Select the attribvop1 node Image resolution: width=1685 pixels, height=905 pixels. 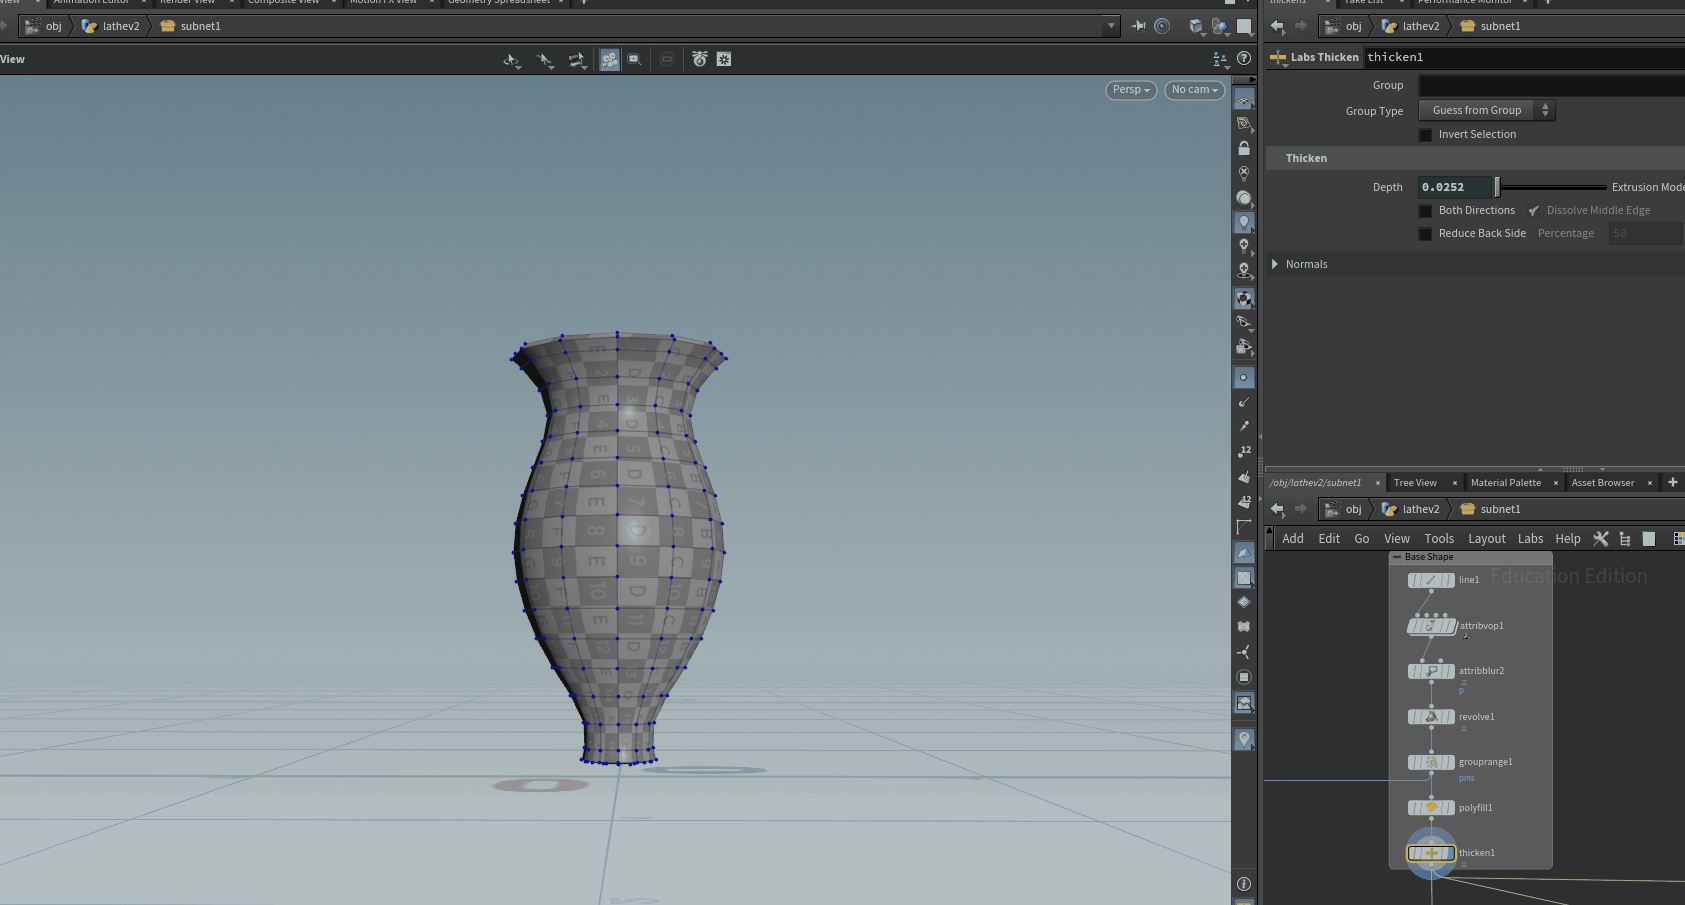click(1431, 626)
